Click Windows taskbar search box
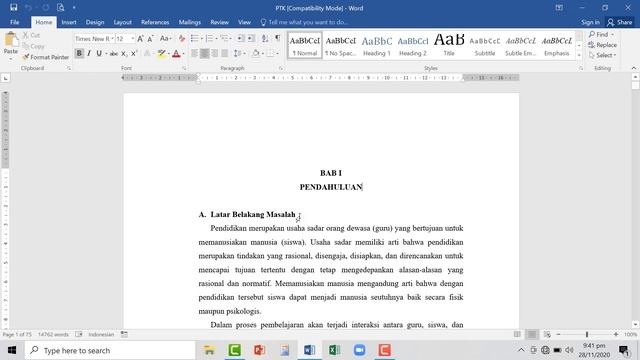640x360 pixels. pos(110,350)
